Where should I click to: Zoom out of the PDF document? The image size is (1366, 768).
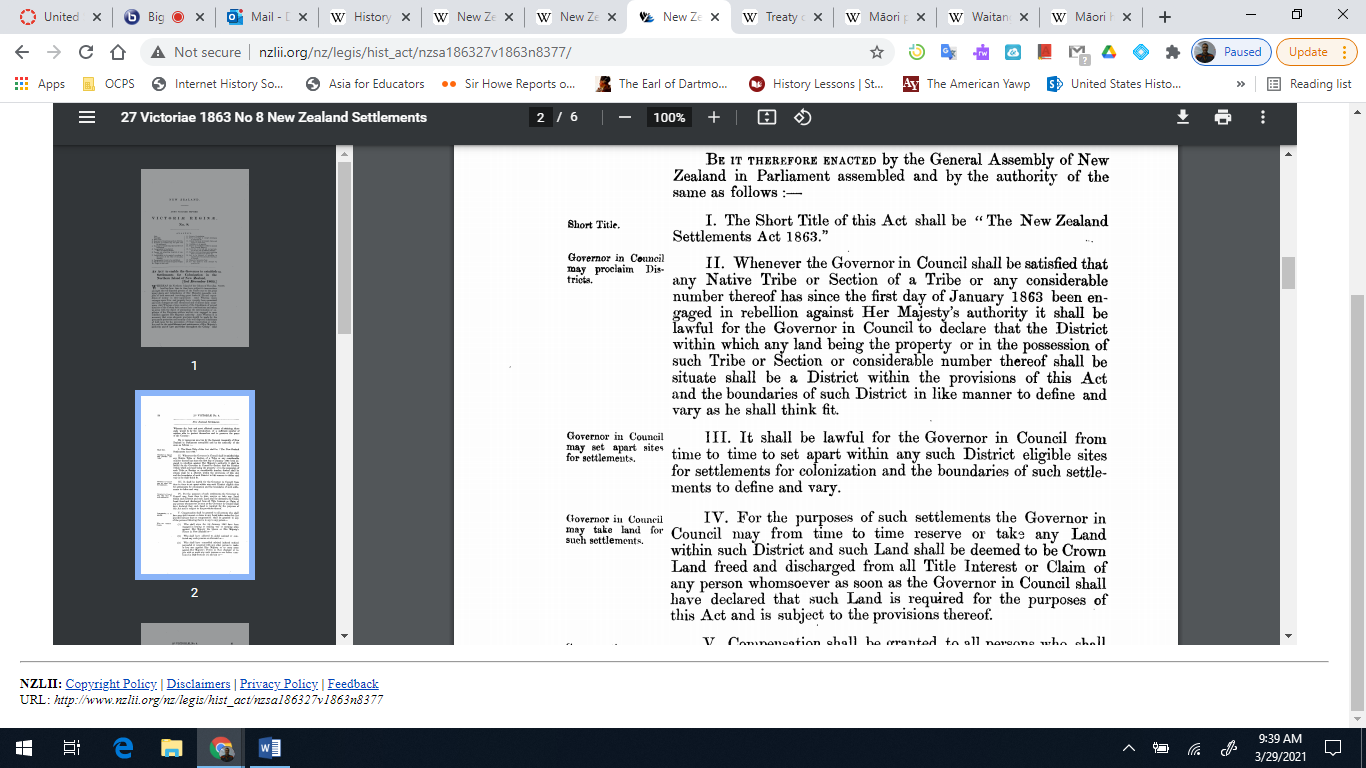click(x=625, y=117)
